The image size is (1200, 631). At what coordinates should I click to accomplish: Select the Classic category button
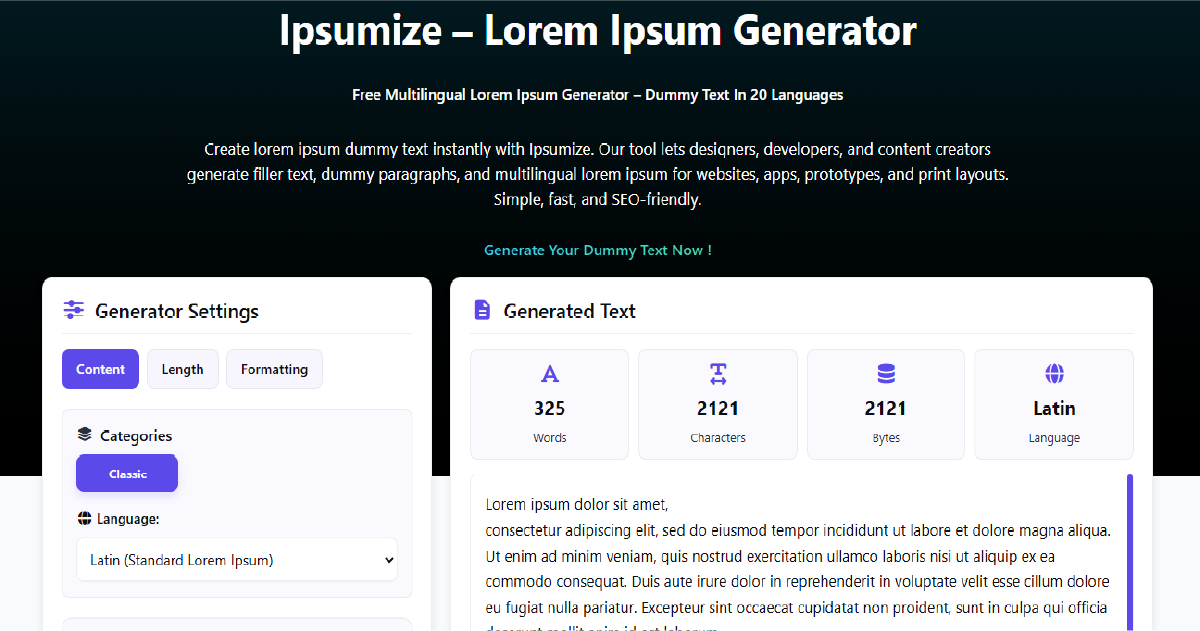tap(127, 472)
